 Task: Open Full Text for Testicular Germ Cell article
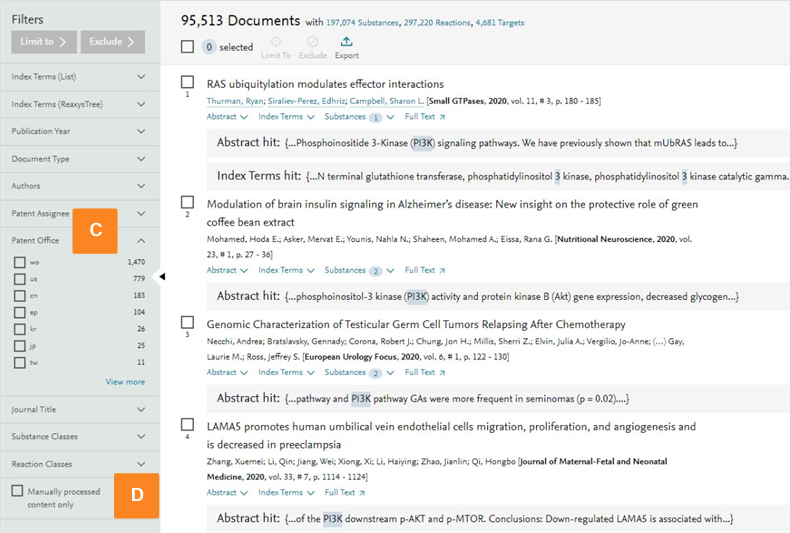(x=425, y=372)
